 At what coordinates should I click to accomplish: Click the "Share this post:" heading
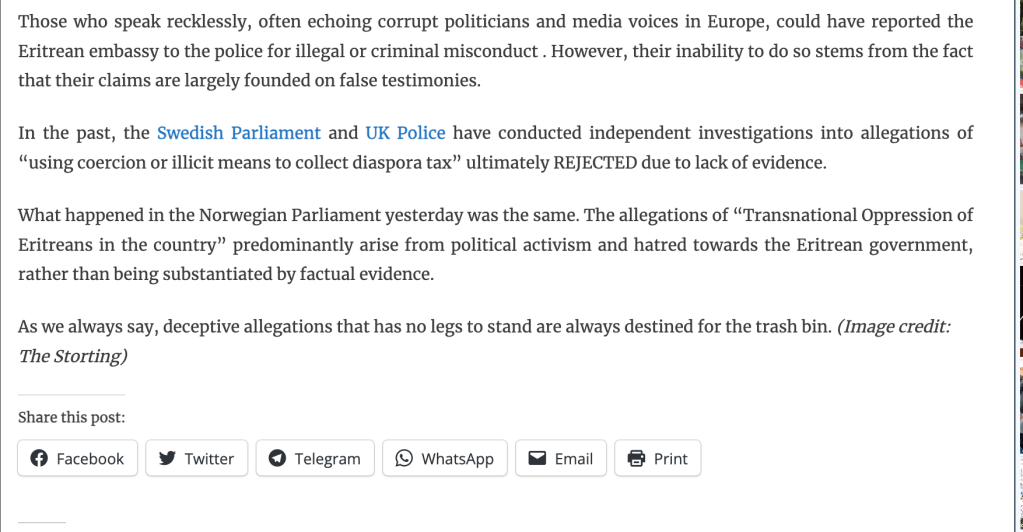point(72,417)
